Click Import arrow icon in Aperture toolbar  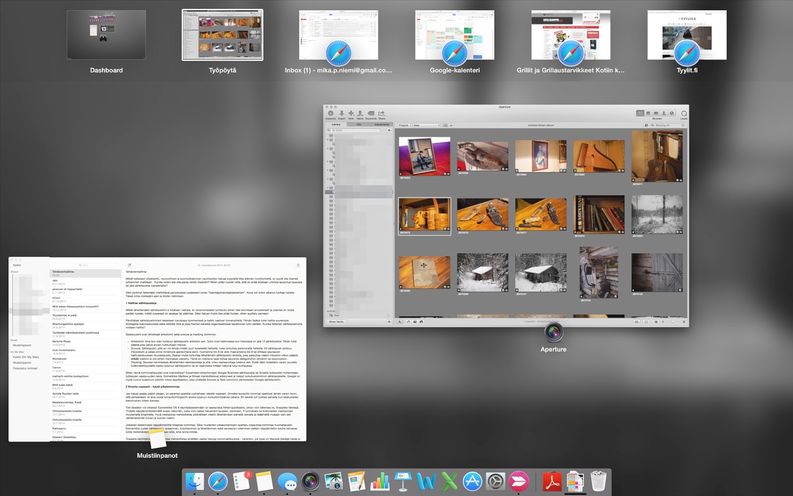342,114
